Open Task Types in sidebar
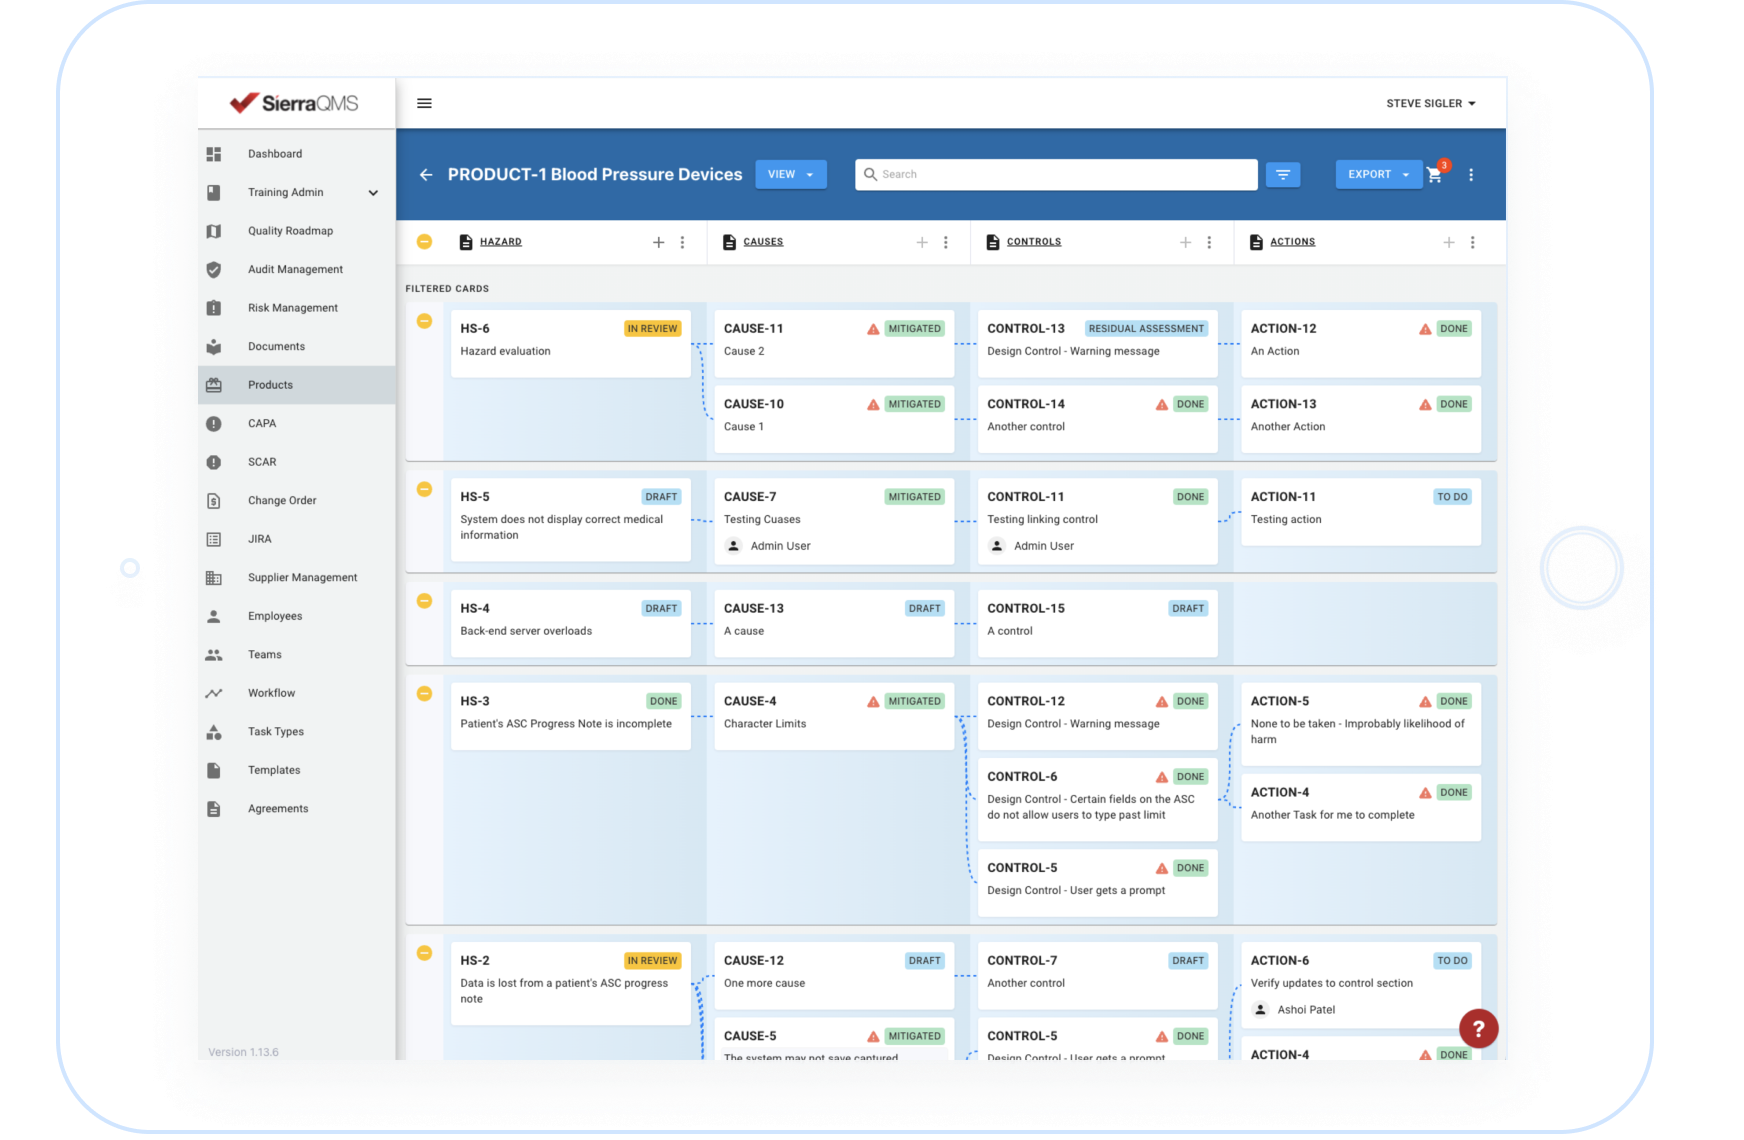The image size is (1744, 1140). pos(296,732)
